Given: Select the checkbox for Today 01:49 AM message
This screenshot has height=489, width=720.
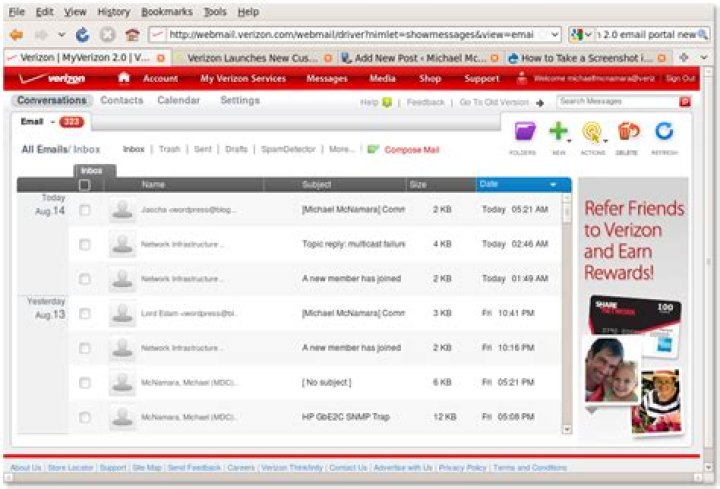Looking at the screenshot, I should coord(84,279).
